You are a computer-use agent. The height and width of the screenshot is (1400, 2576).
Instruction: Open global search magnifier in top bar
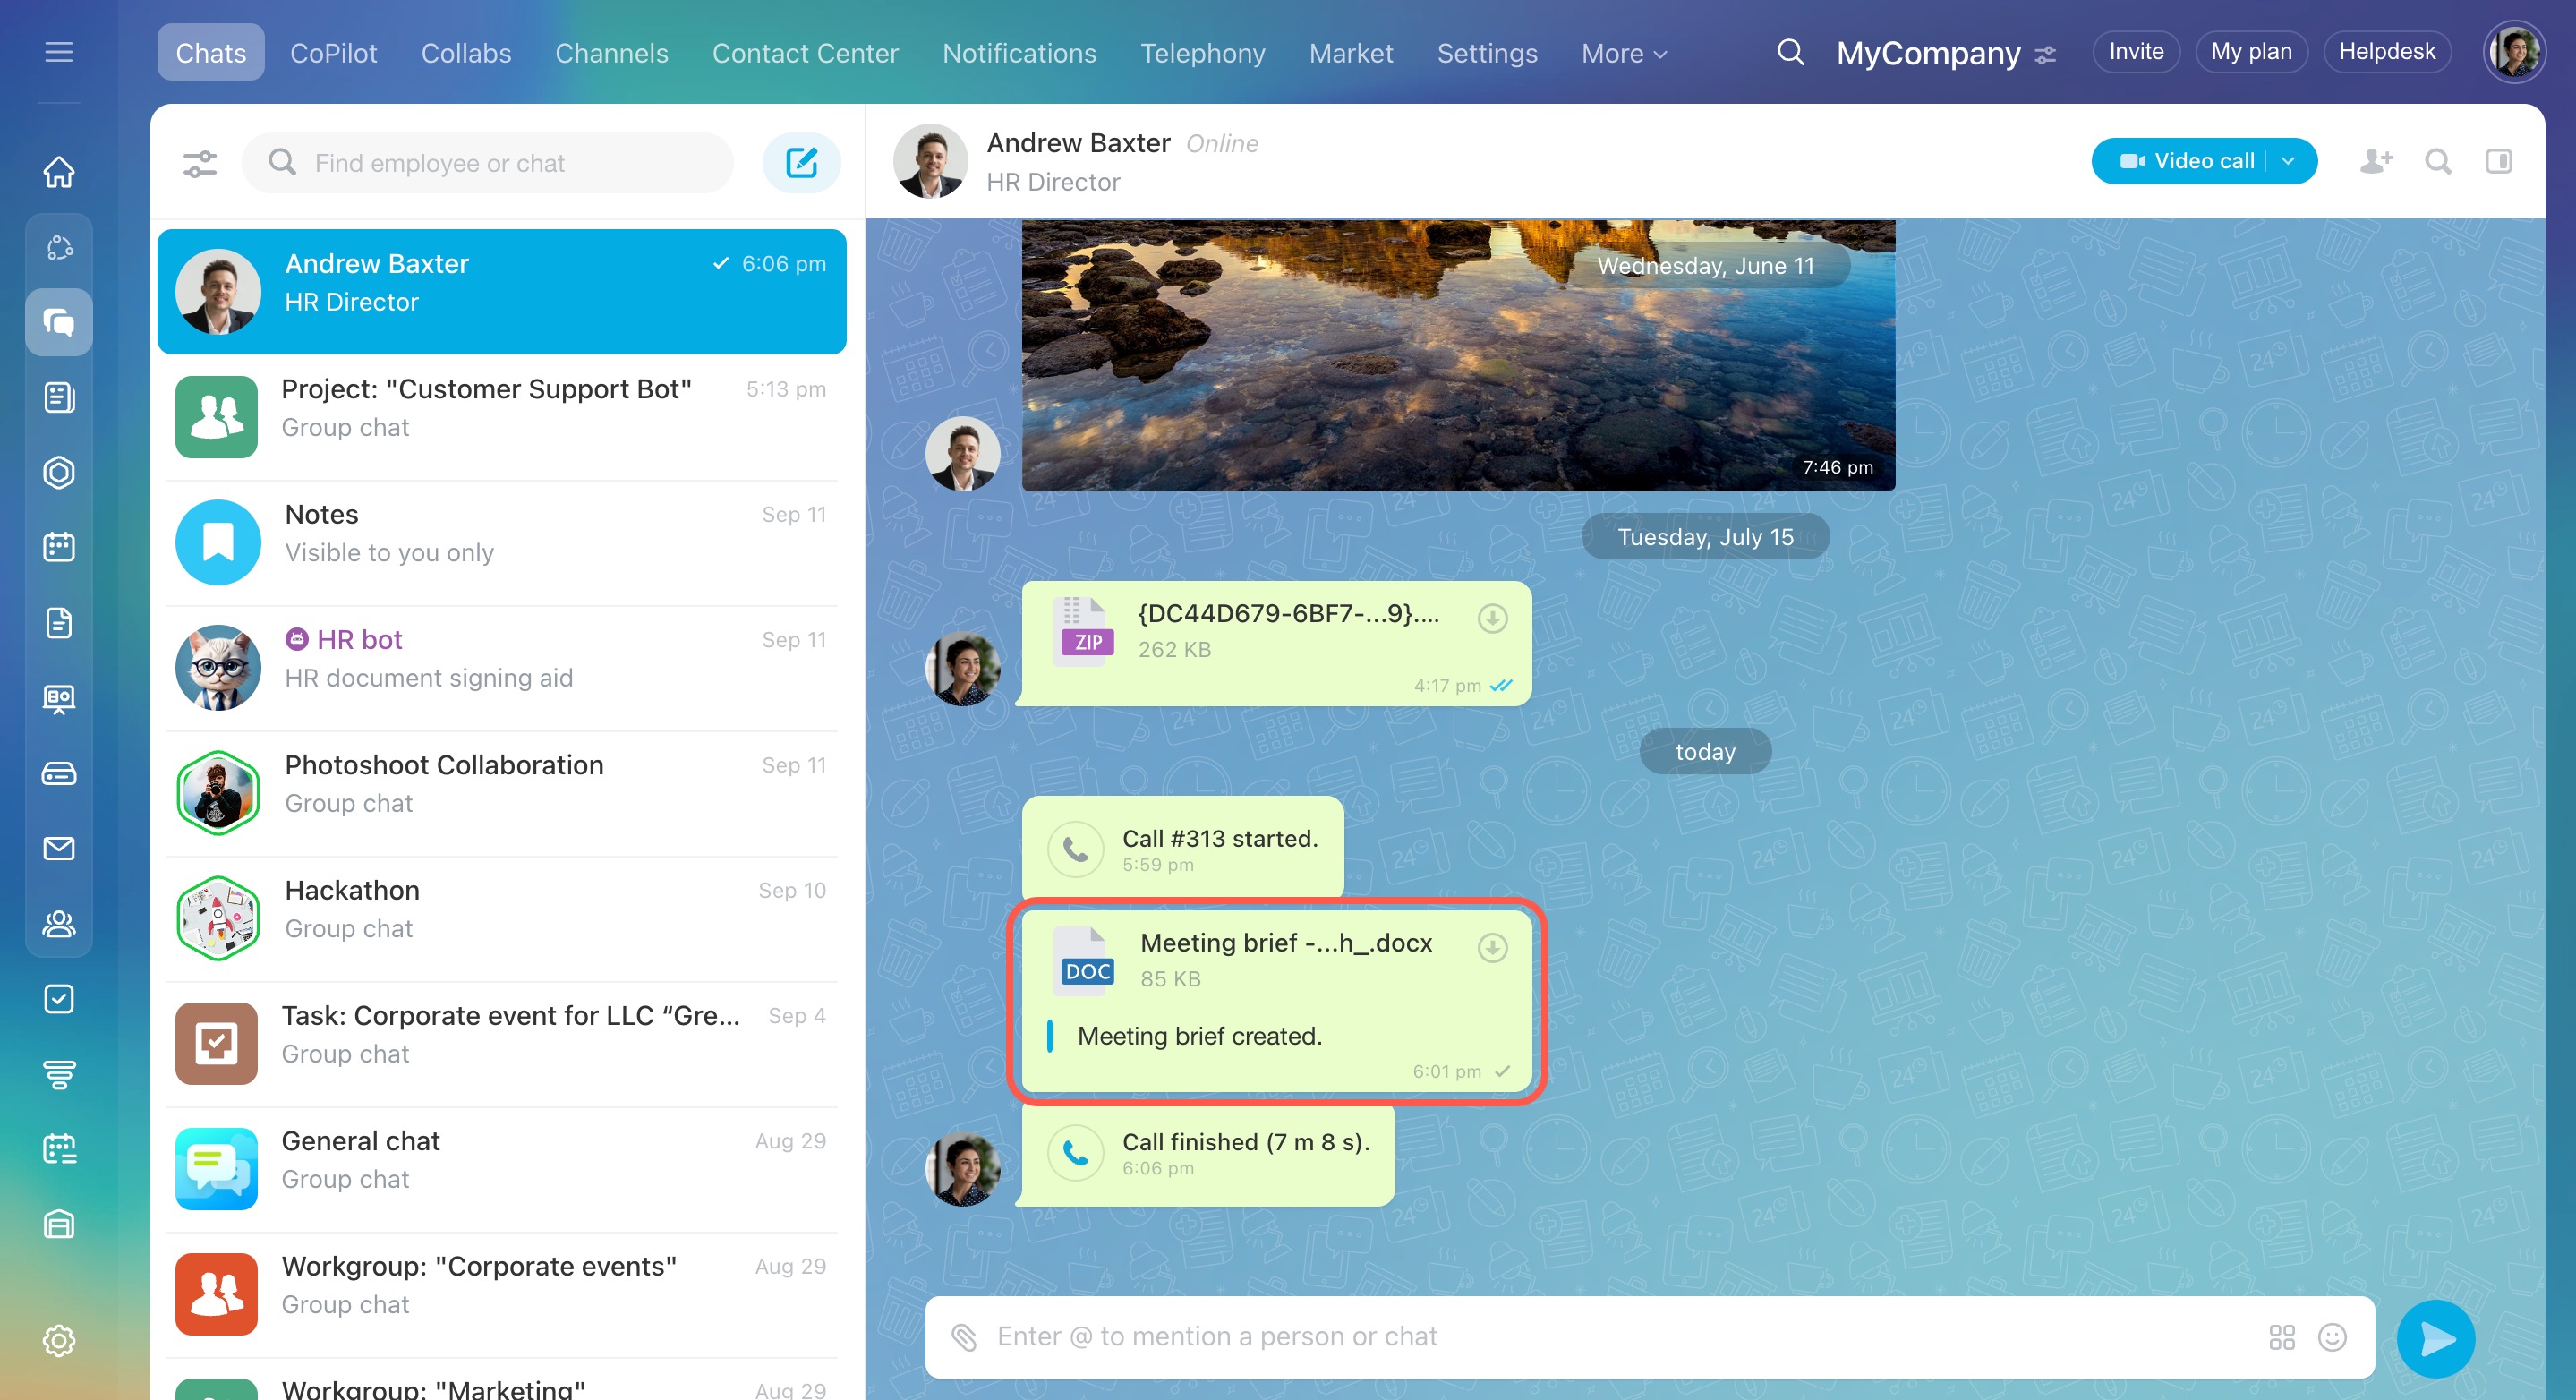1790,52
